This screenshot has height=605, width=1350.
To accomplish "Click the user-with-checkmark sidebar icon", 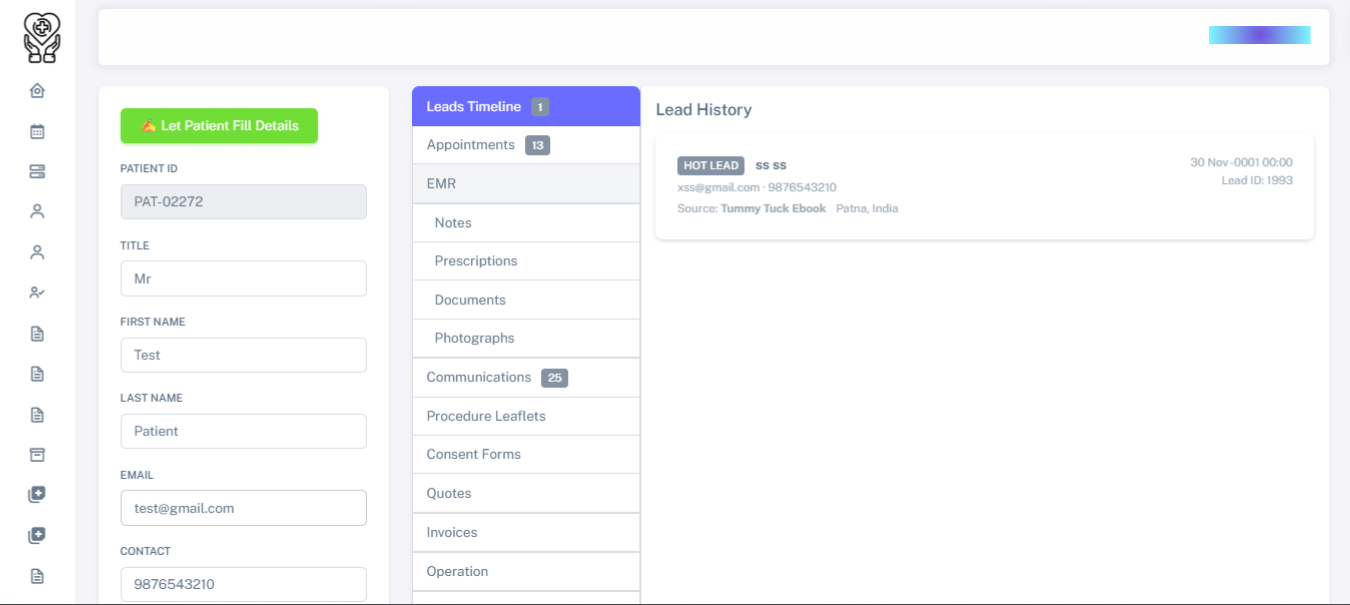I will [37, 293].
